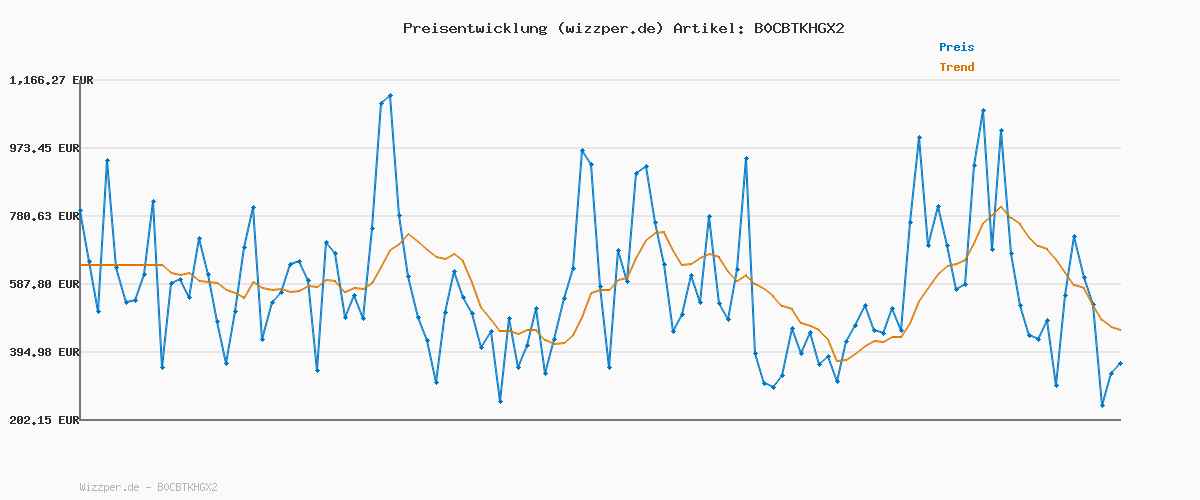
Task: Click the highest peak of the blue price line
Action: click(390, 95)
